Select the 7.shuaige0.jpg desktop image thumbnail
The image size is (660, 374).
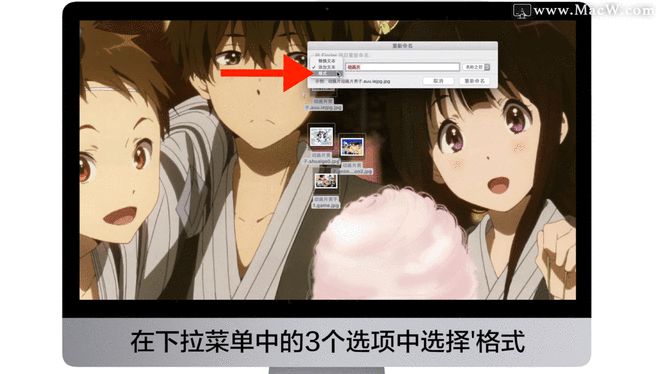pos(321,136)
